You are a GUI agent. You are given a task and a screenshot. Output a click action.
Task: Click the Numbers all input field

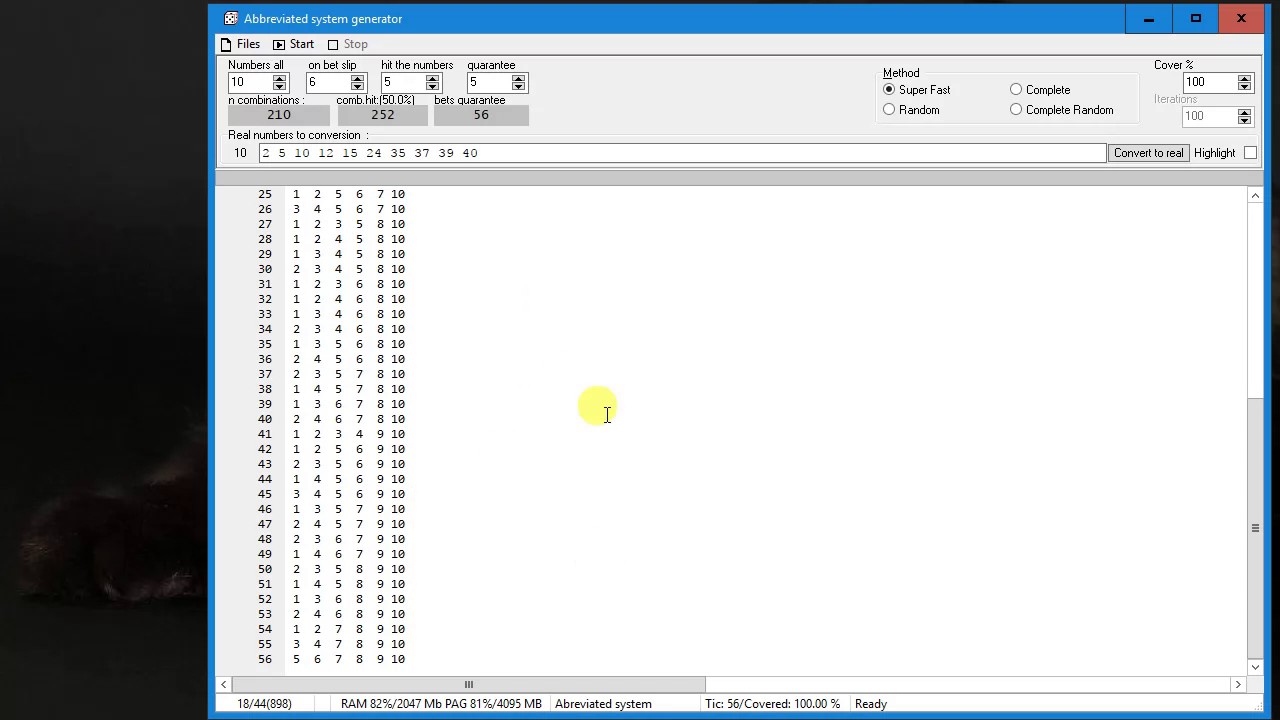250,83
